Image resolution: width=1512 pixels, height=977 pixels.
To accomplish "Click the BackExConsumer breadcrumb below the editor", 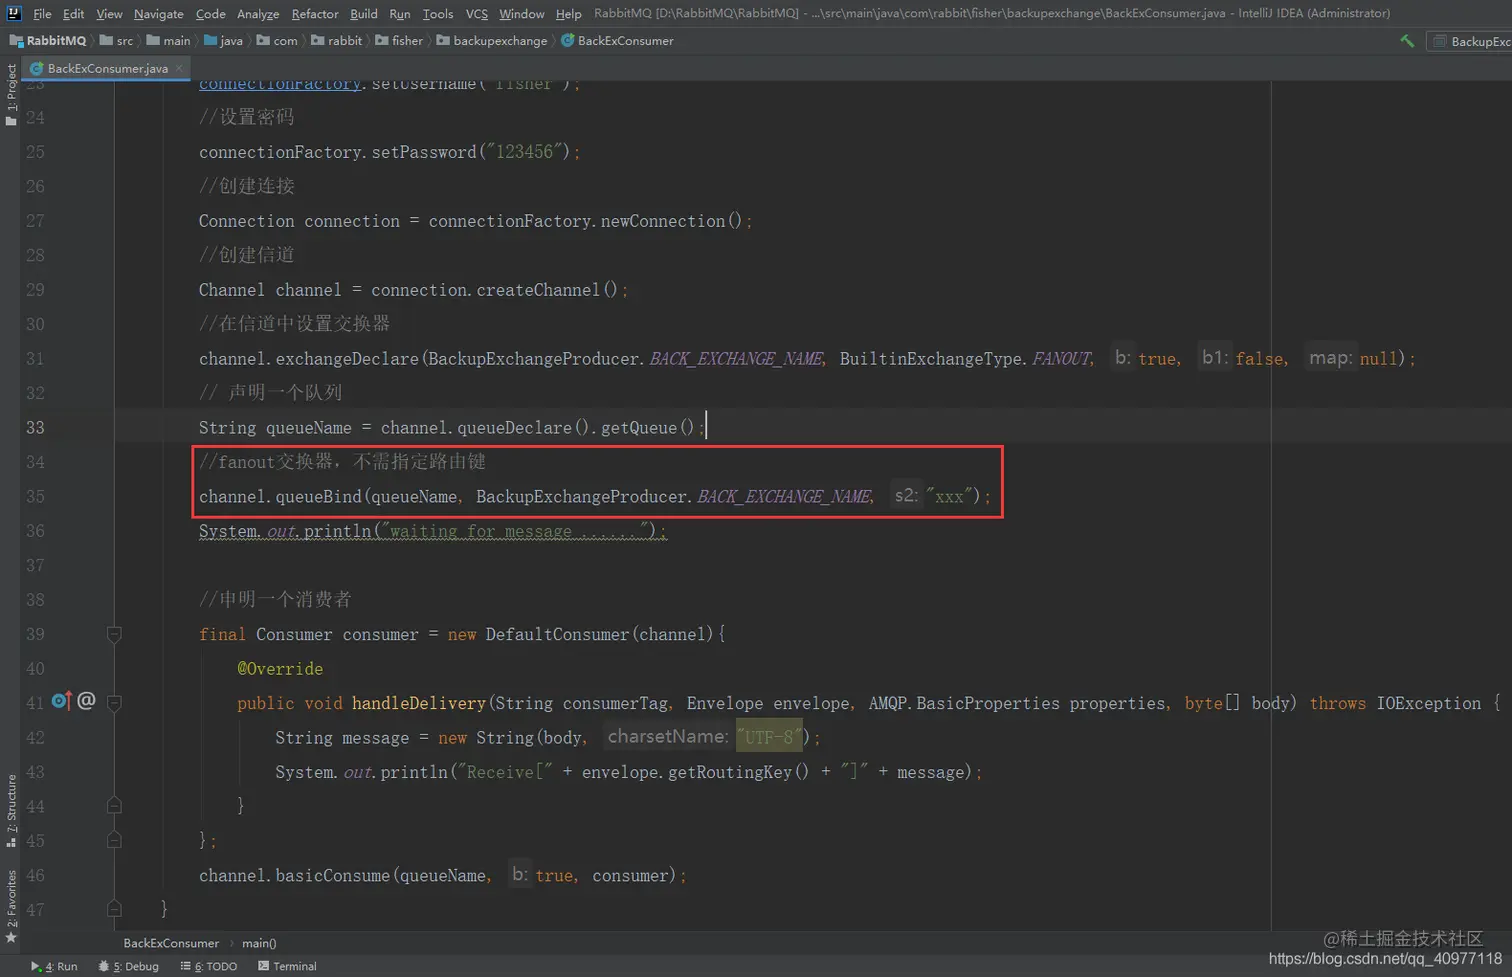I will (171, 943).
